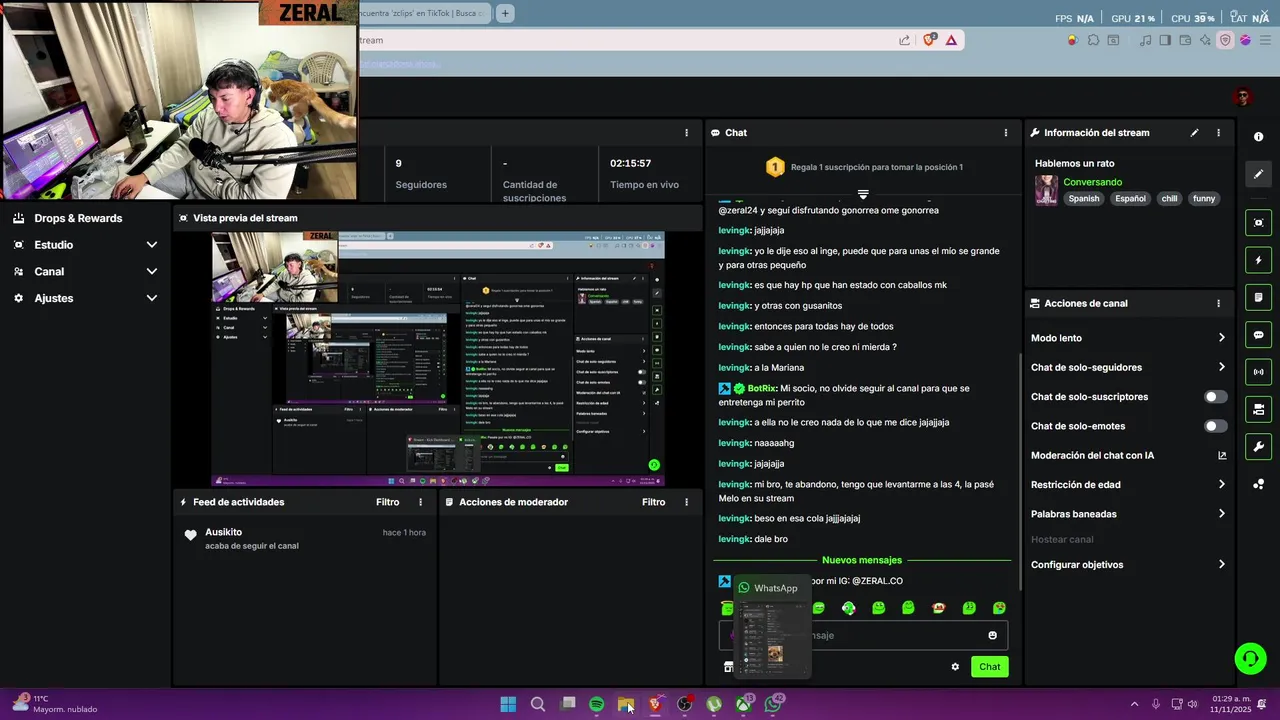Open Configurar objetivos arrow

[1221, 565]
